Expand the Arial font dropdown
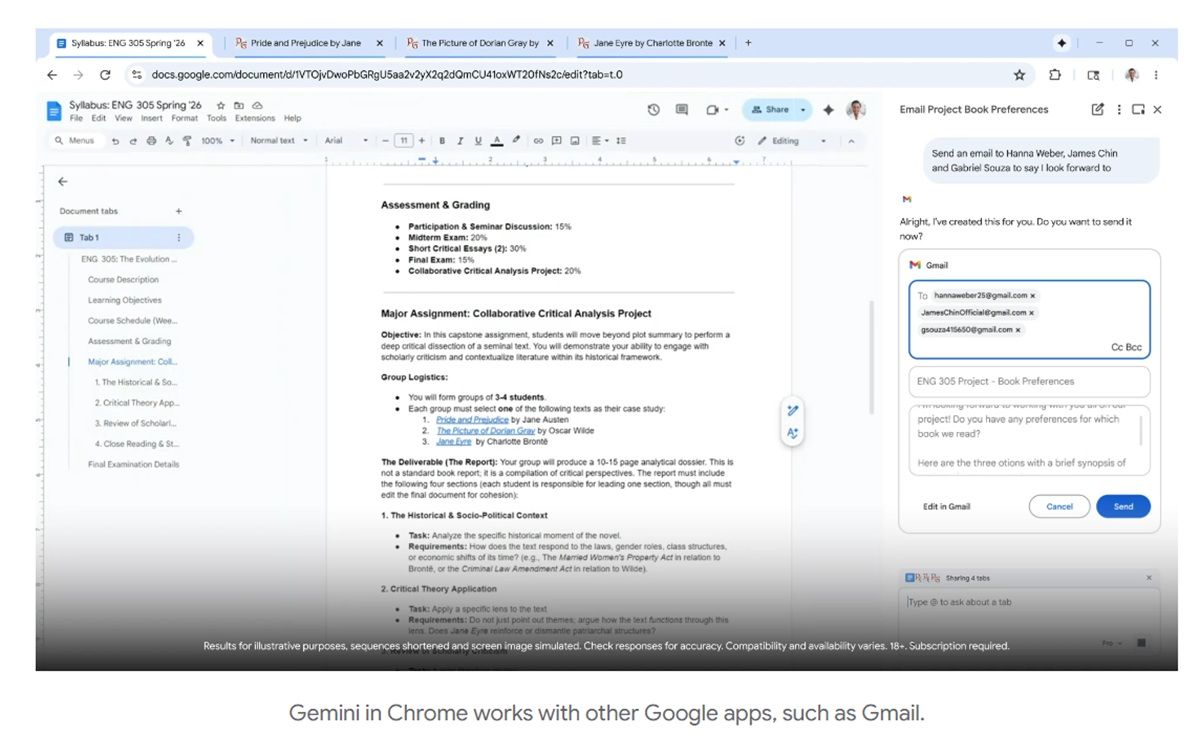 (346, 141)
